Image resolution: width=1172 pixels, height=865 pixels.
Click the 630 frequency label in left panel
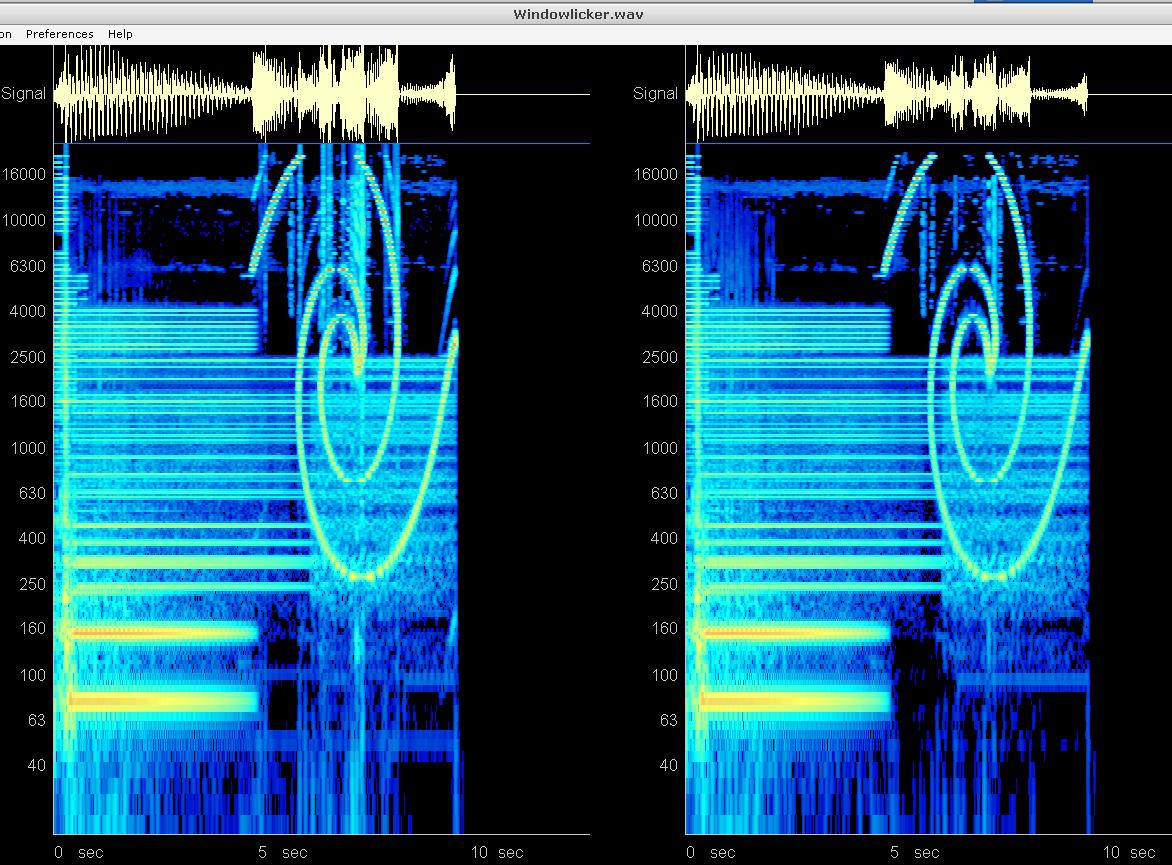click(x=32, y=493)
